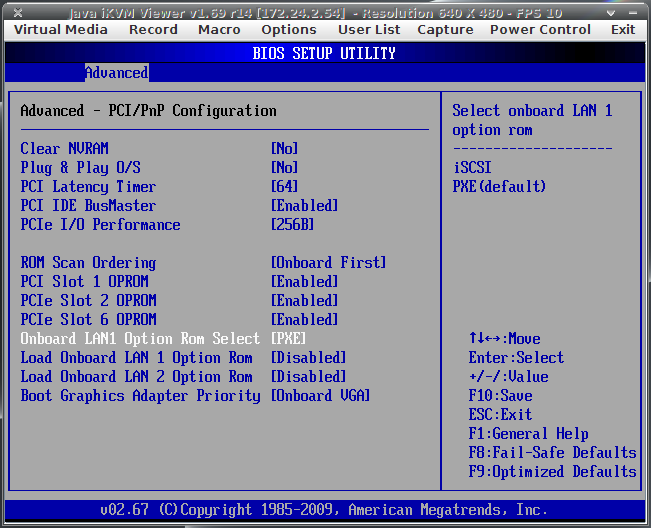This screenshot has height=528, width=651.
Task: Change ROM Scan Ordering Onboard First value
Action: [328, 263]
